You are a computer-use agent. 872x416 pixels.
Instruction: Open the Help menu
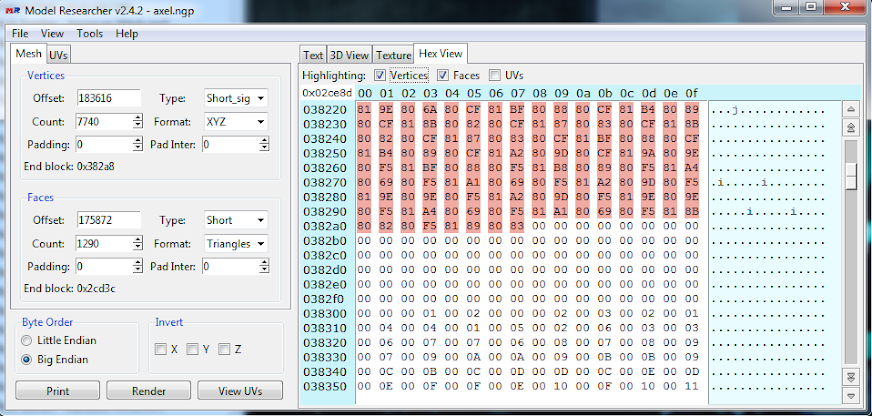point(127,33)
